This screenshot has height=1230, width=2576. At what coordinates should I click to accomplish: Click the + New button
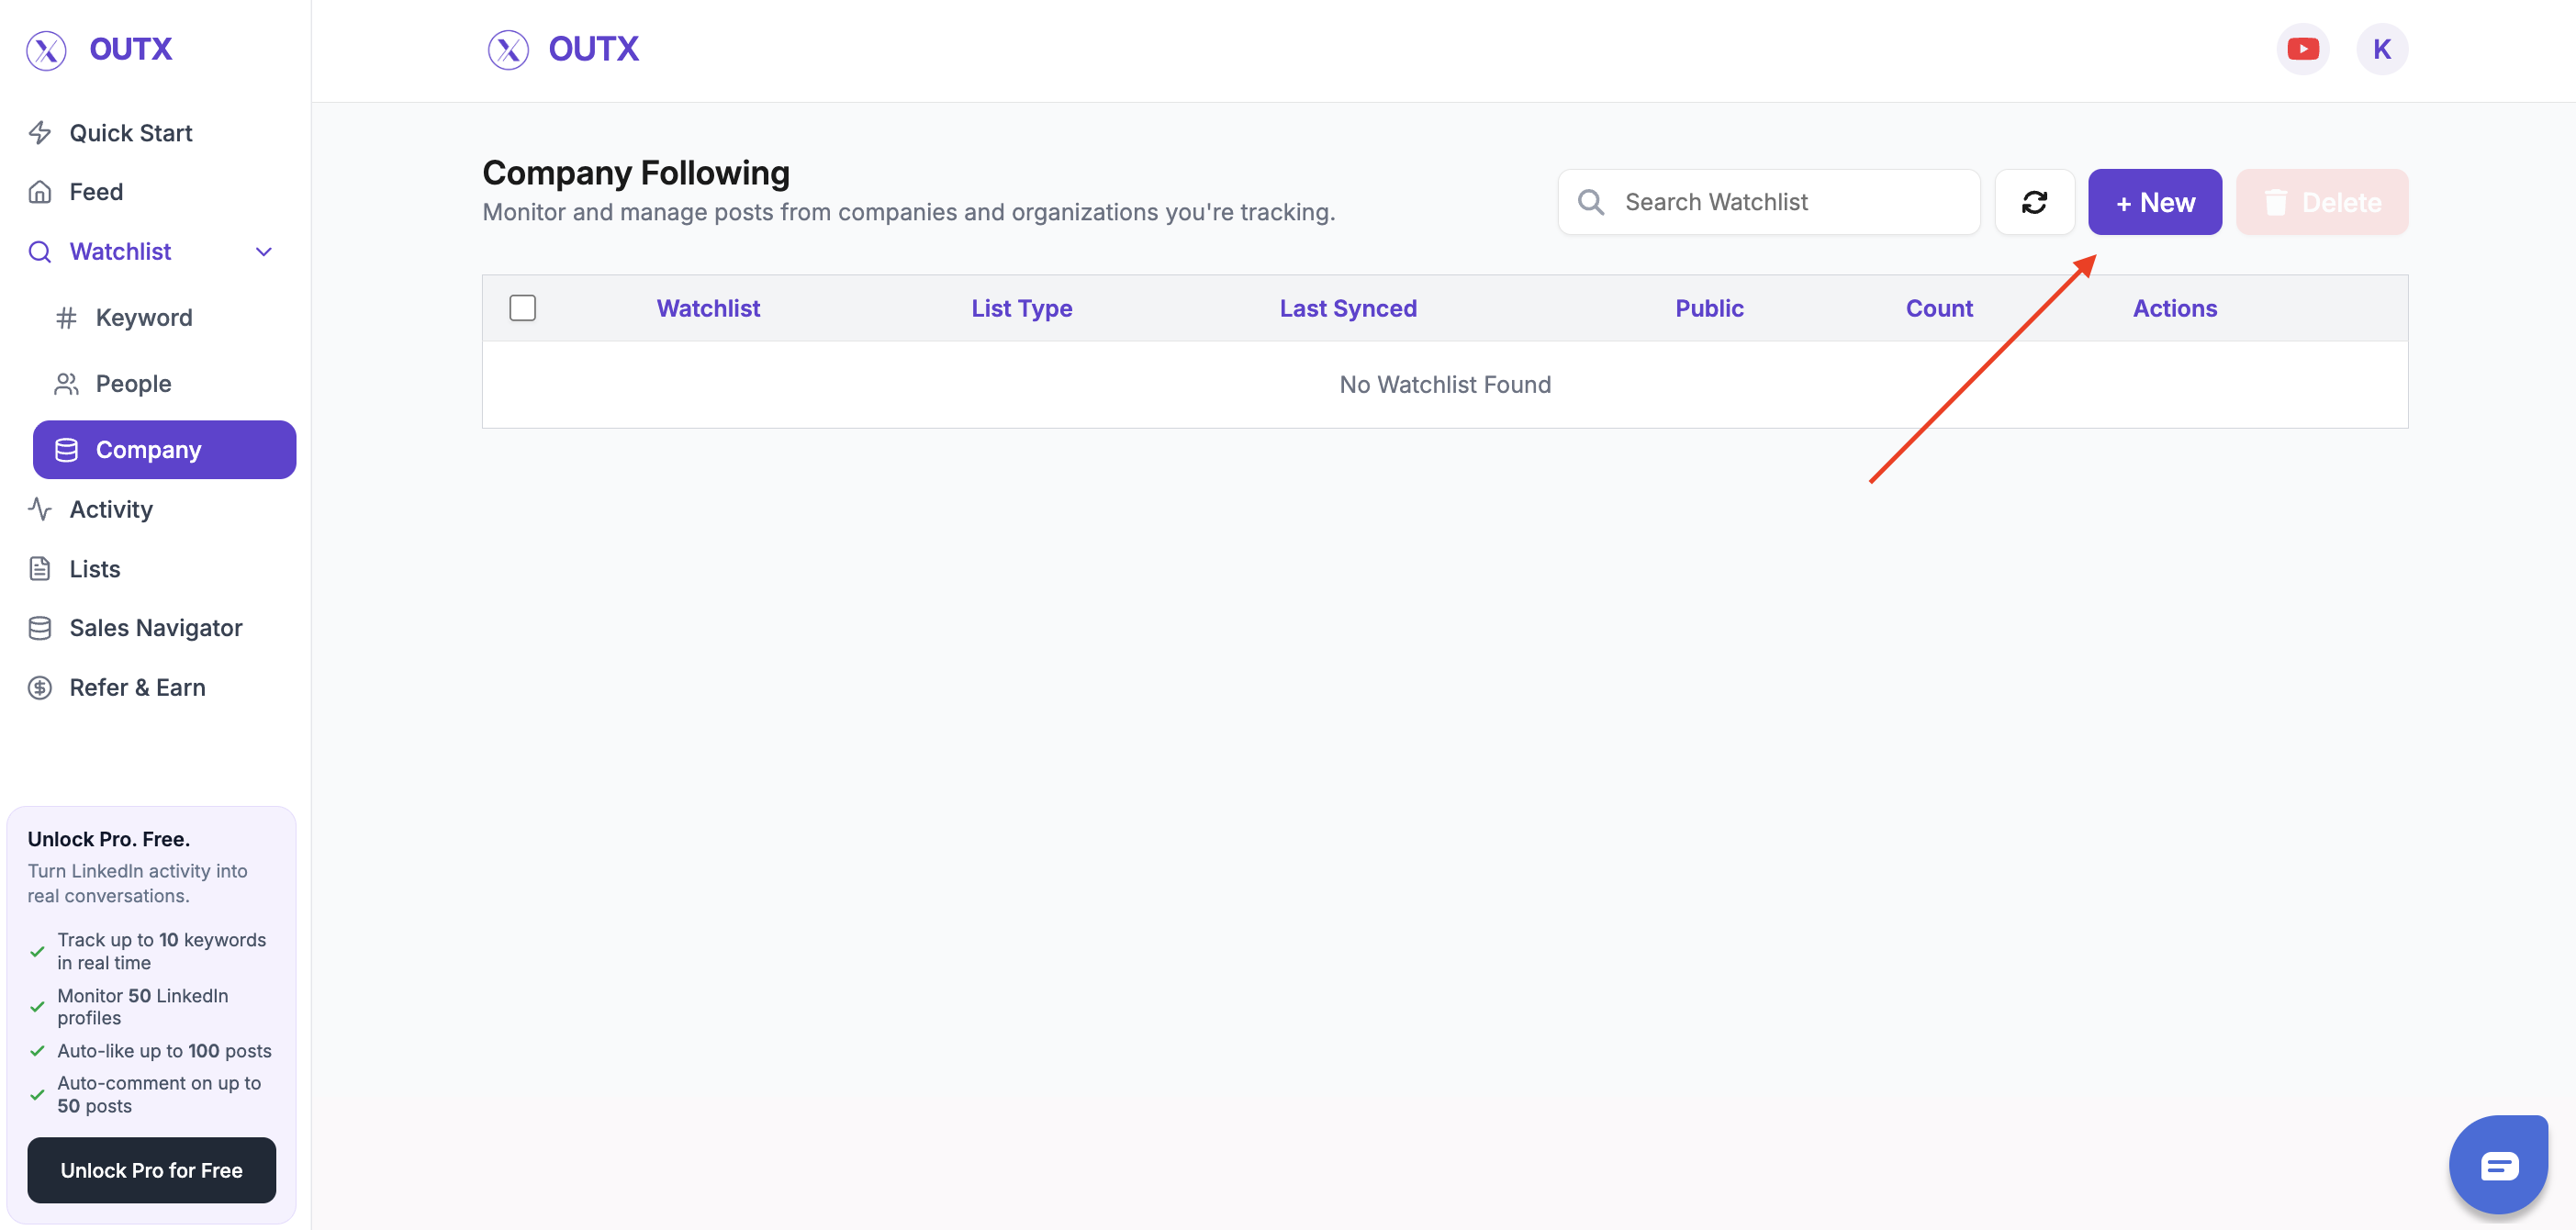coord(2154,201)
